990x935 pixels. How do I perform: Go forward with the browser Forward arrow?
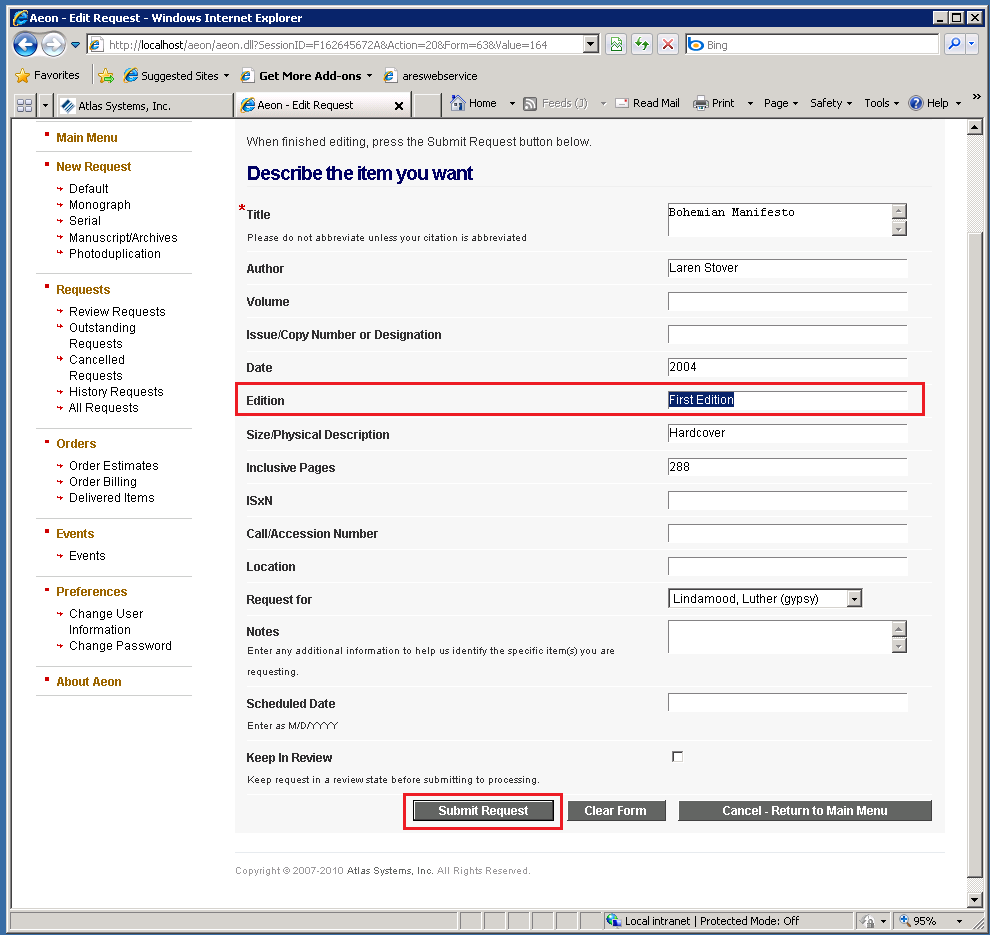[53, 45]
